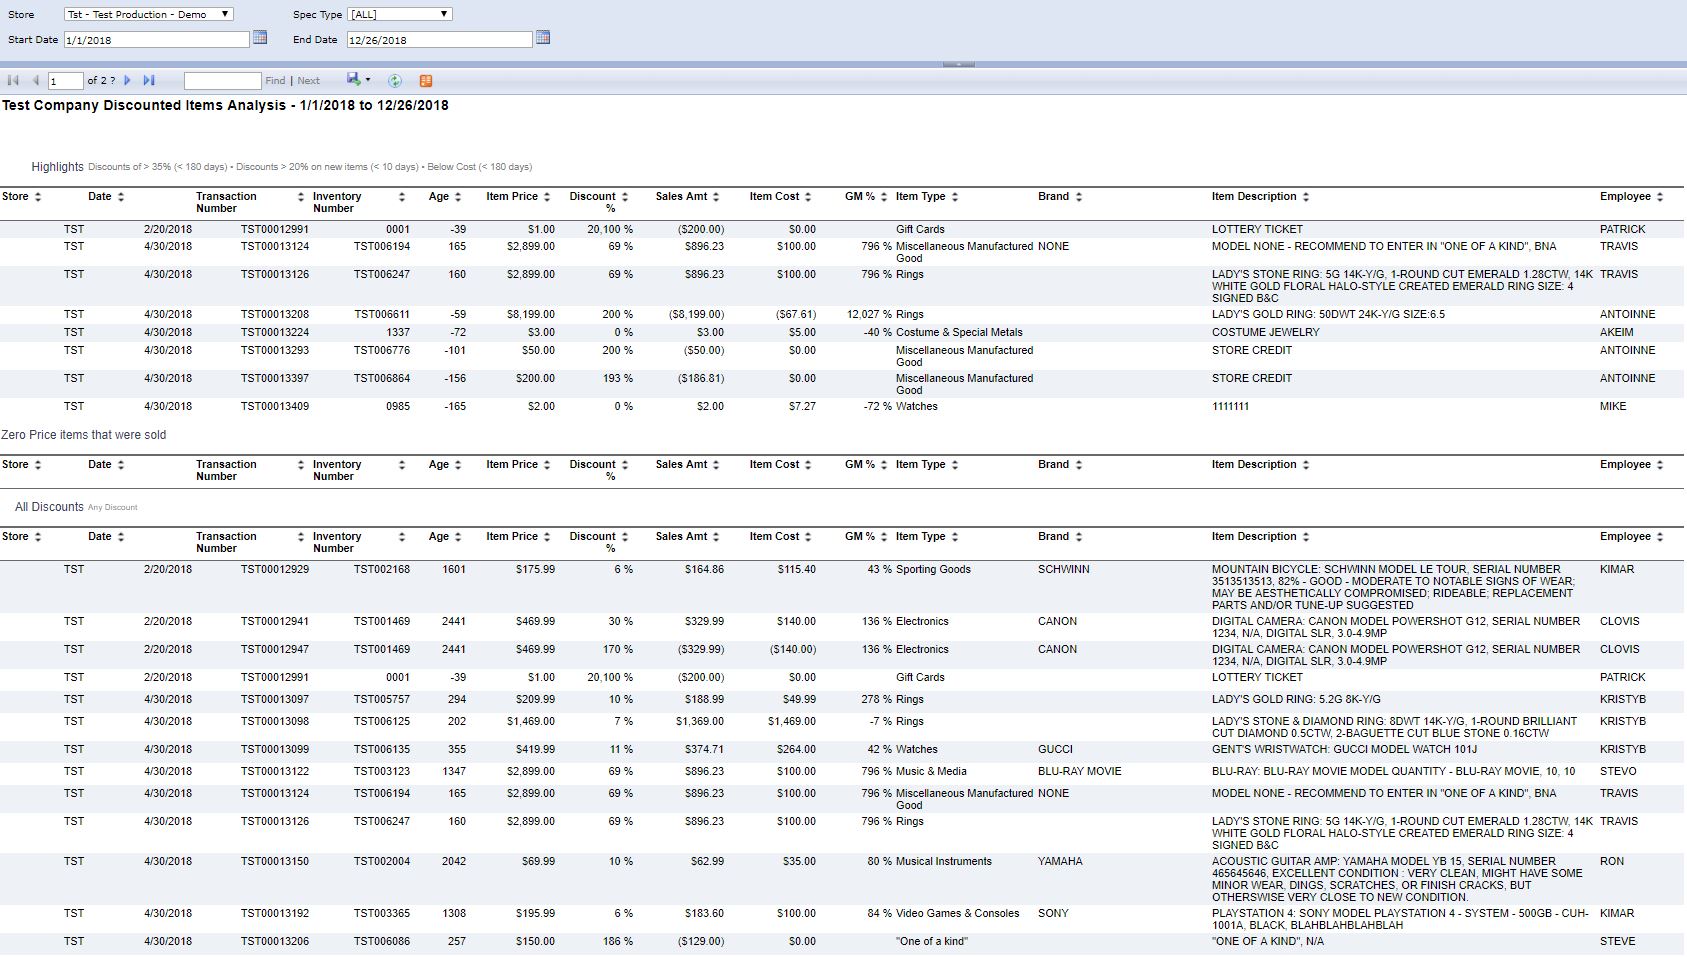Sort Highlights table by Item Cost
1687x957 pixels.
[x=808, y=197]
